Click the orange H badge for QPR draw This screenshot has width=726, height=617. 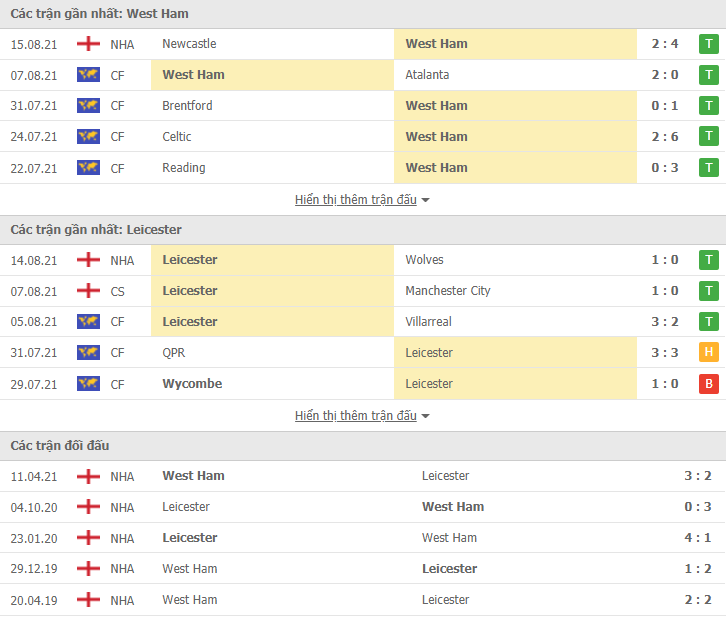(708, 353)
